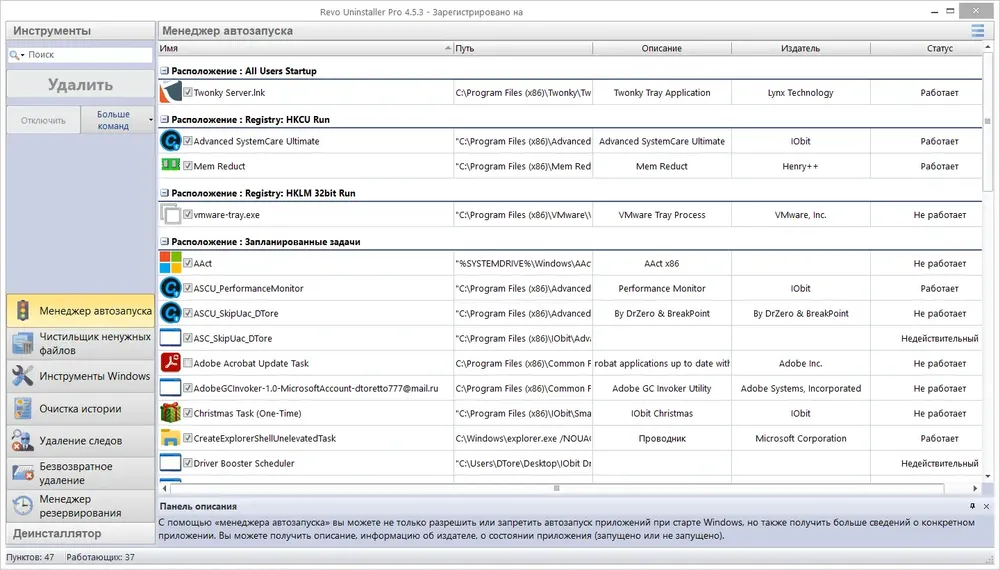Sort by Издатель column header

[800, 48]
